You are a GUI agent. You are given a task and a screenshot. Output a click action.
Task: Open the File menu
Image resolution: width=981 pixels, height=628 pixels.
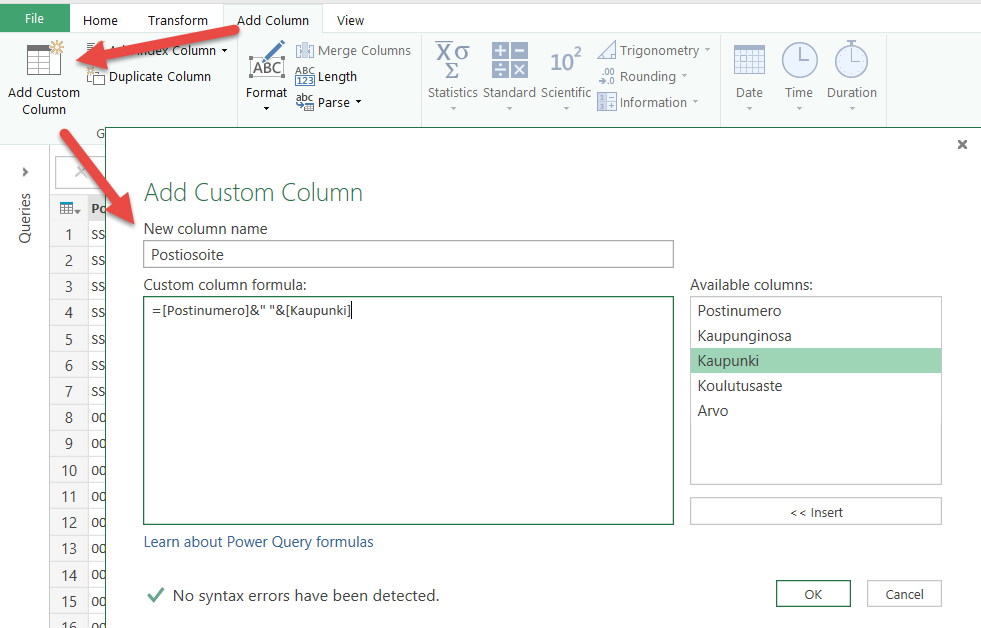[34, 19]
